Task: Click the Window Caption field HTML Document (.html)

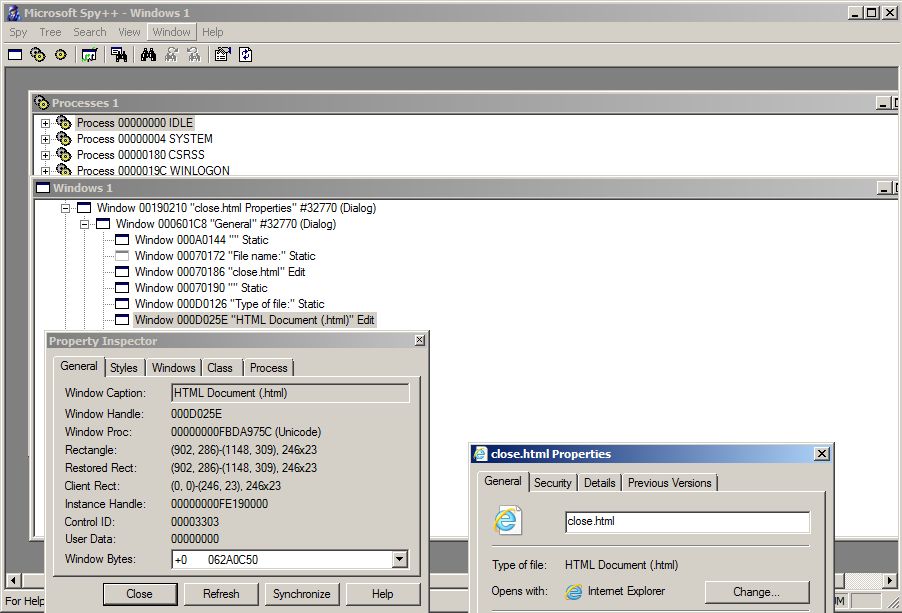Action: coord(291,393)
